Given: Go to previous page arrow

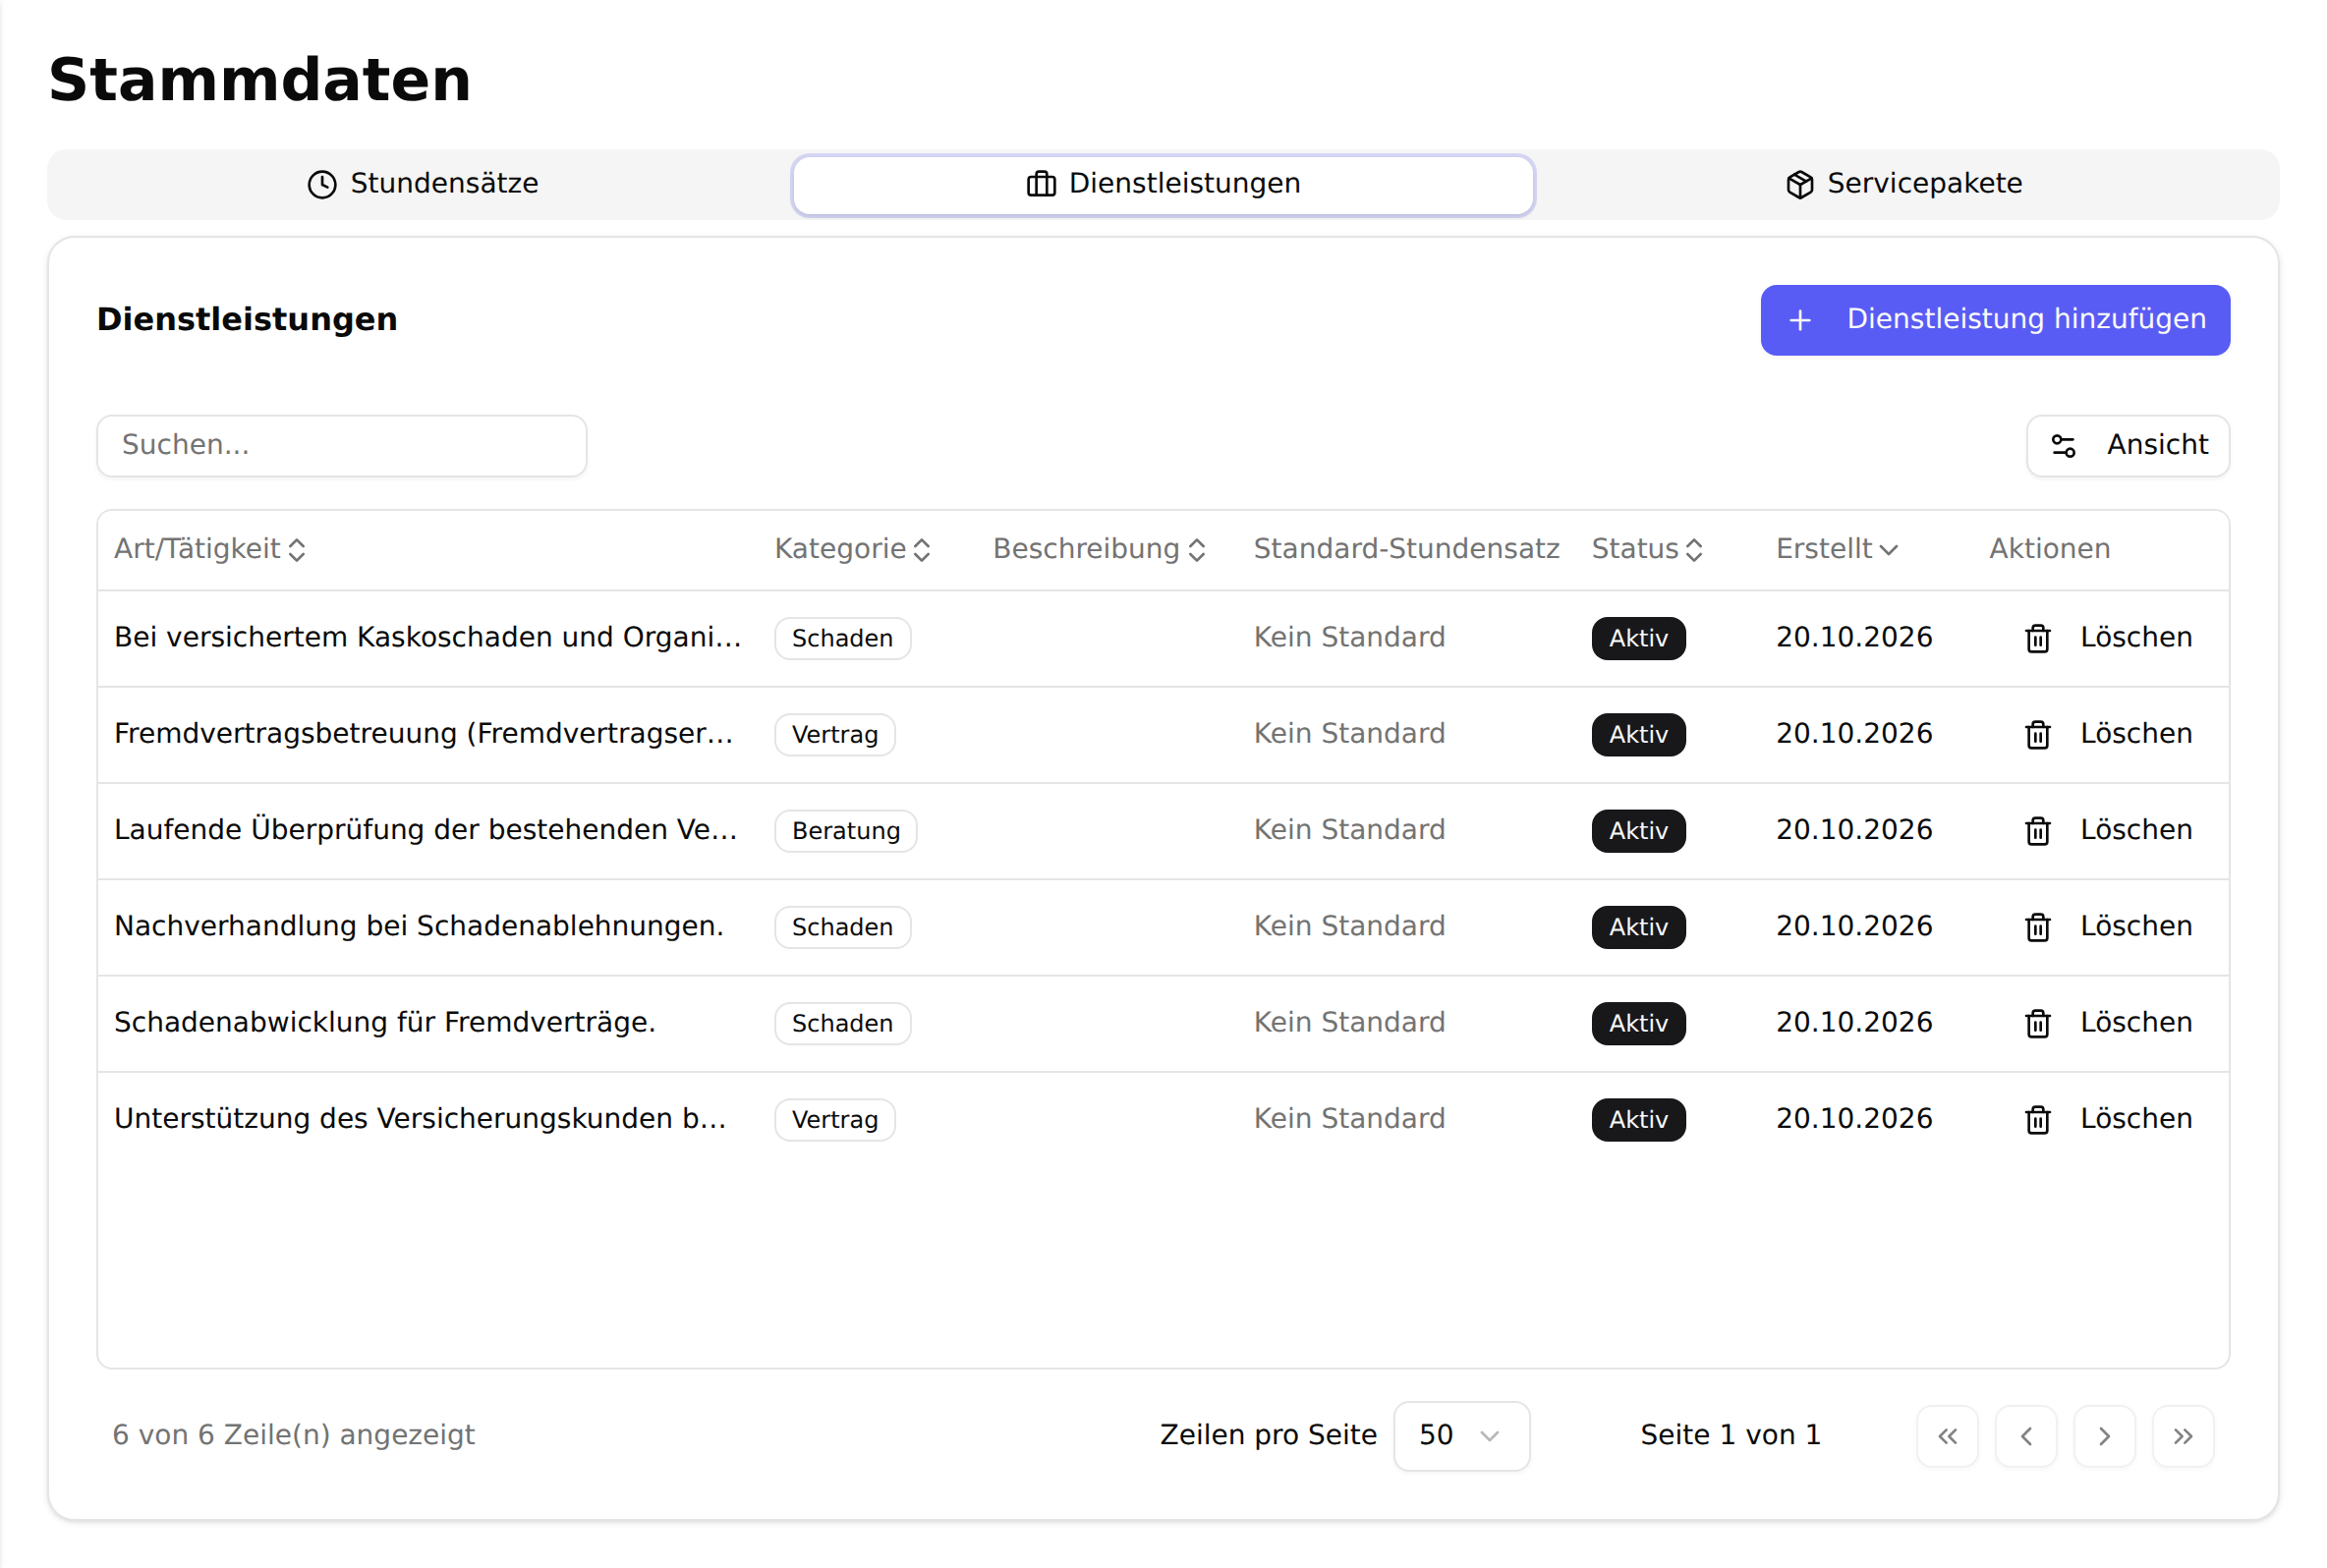Looking at the screenshot, I should 2026,1436.
